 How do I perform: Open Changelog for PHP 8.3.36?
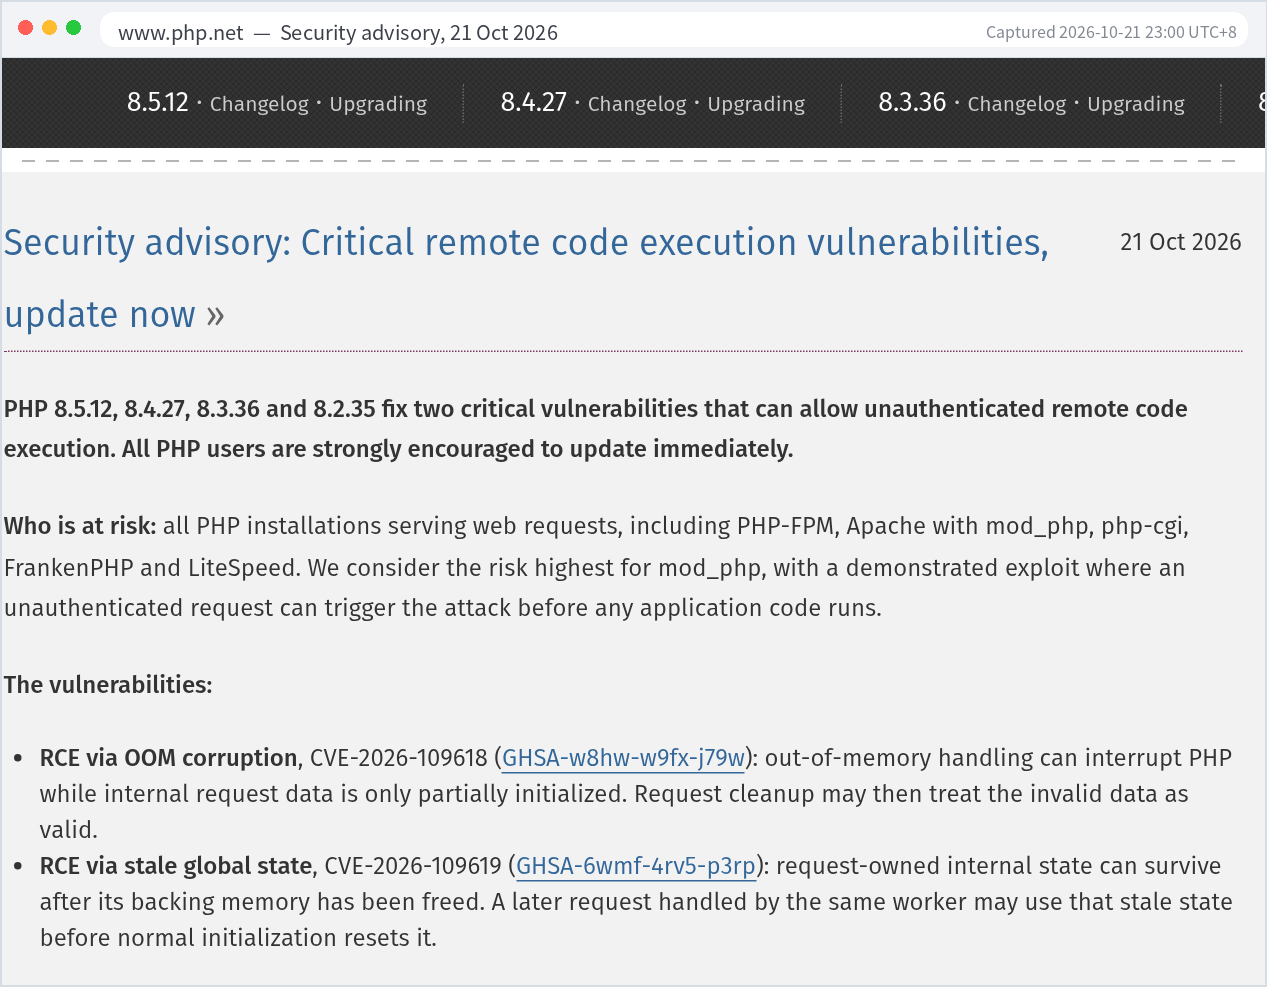click(x=1017, y=104)
